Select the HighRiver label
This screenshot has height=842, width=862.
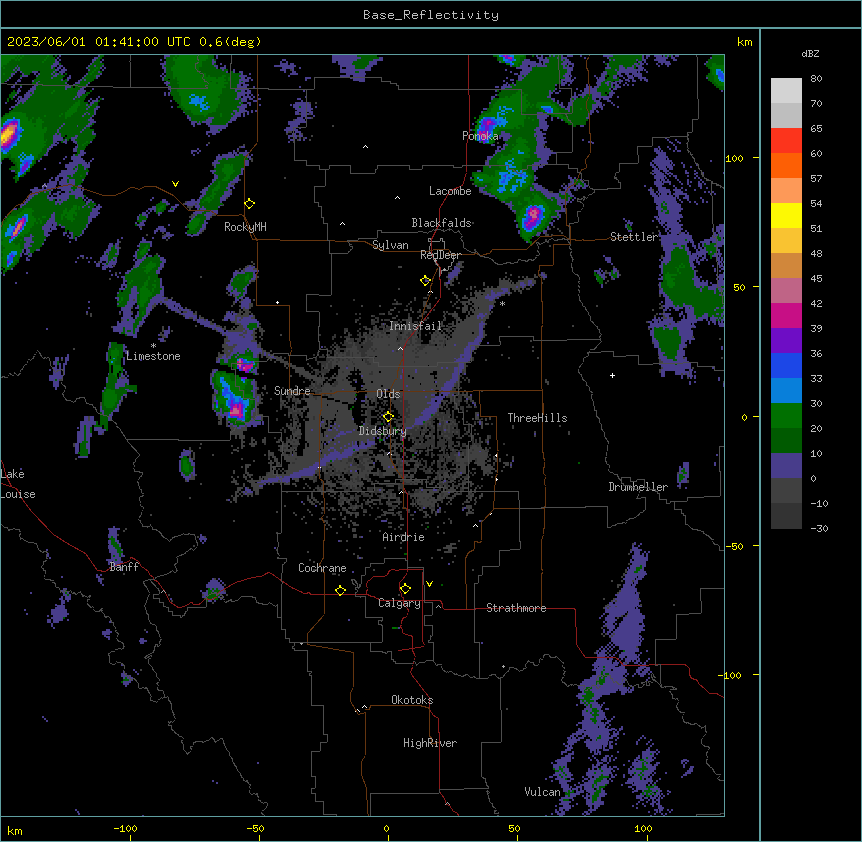tap(430, 743)
